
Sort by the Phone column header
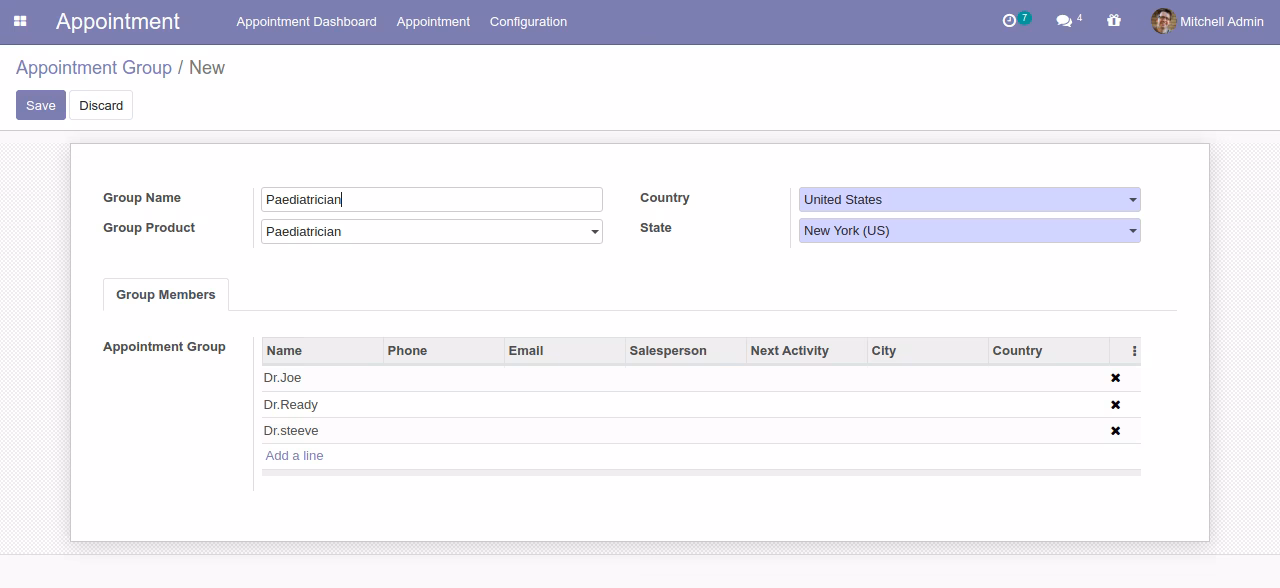(x=444, y=351)
